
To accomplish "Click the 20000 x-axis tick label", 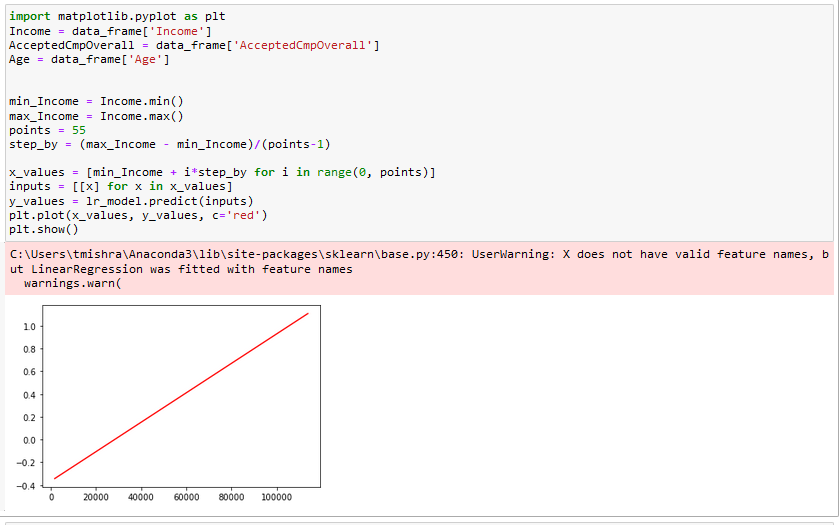I will click(x=96, y=498).
